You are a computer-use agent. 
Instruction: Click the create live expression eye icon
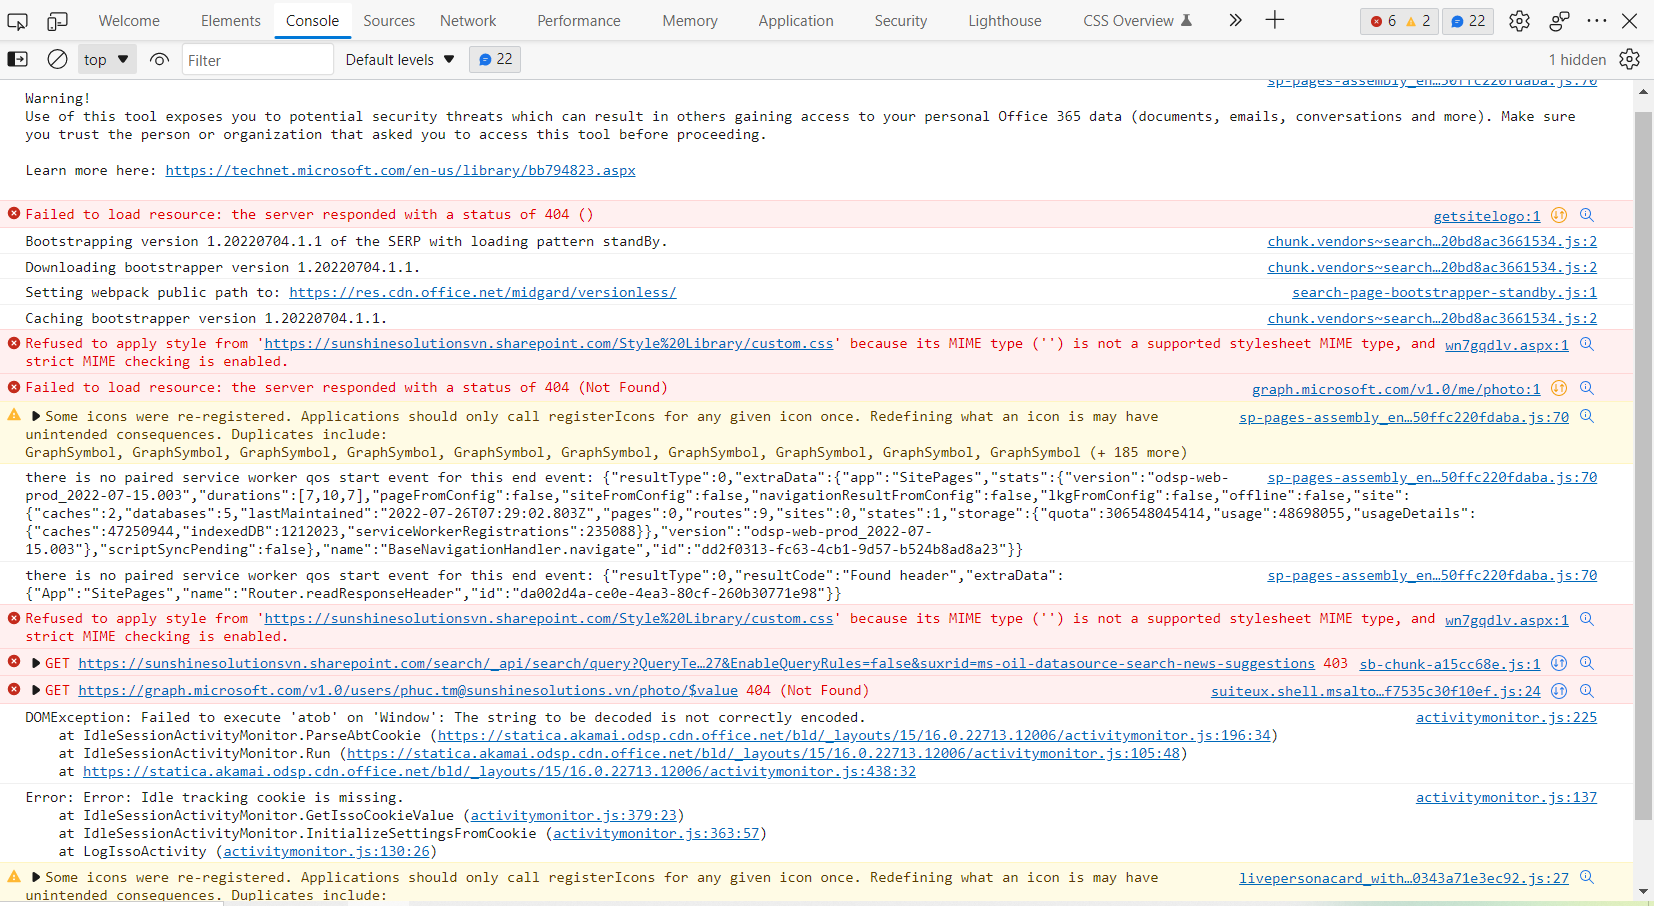pyautogui.click(x=160, y=59)
